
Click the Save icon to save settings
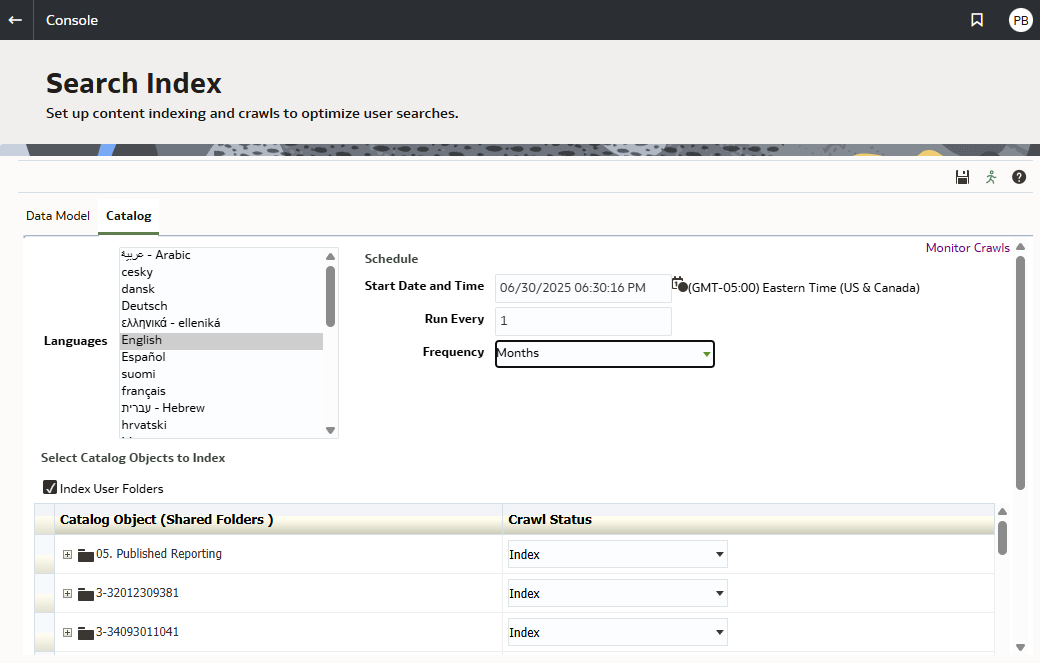(962, 177)
